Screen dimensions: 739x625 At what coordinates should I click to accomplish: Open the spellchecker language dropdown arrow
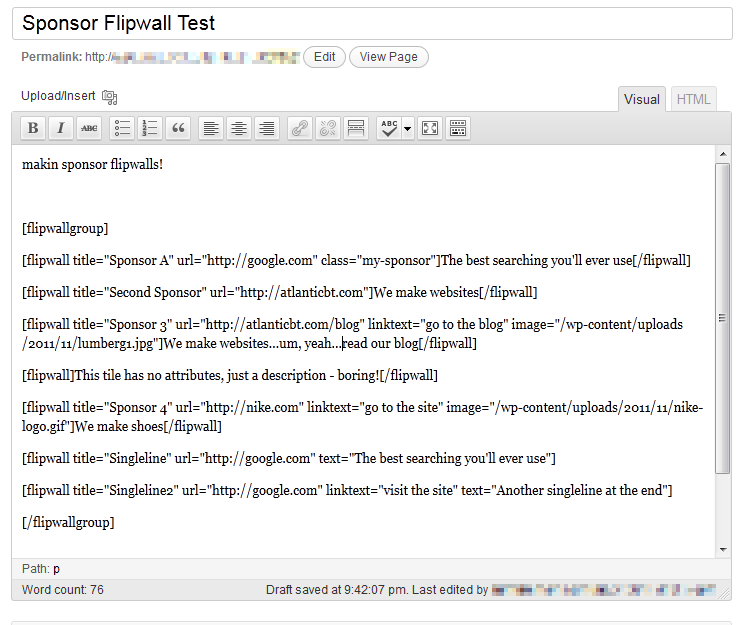pos(408,128)
